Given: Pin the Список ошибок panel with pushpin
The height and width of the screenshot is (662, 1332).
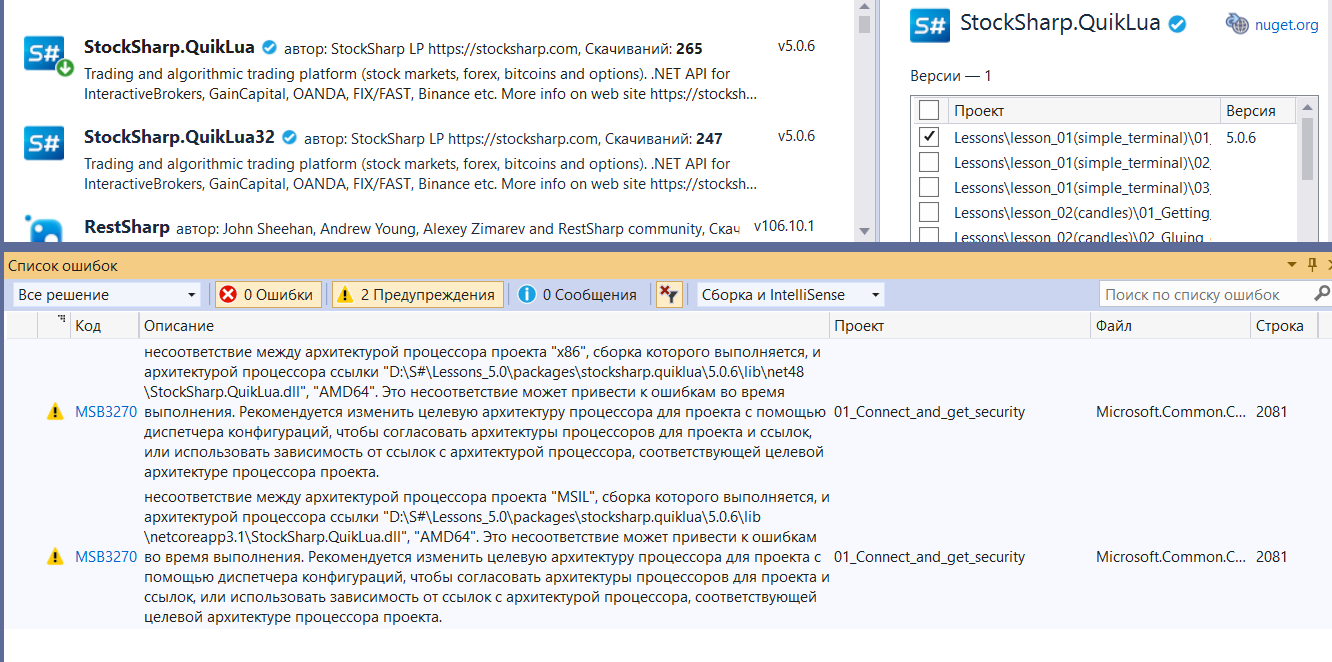Looking at the screenshot, I should pyautogui.click(x=1312, y=265).
